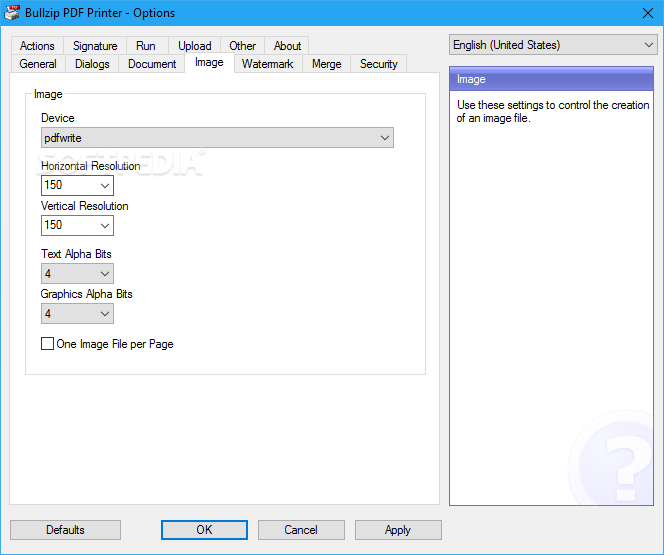Open the Graphics Alpha Bits dropdown
Image resolution: width=664 pixels, height=555 pixels.
click(x=77, y=314)
